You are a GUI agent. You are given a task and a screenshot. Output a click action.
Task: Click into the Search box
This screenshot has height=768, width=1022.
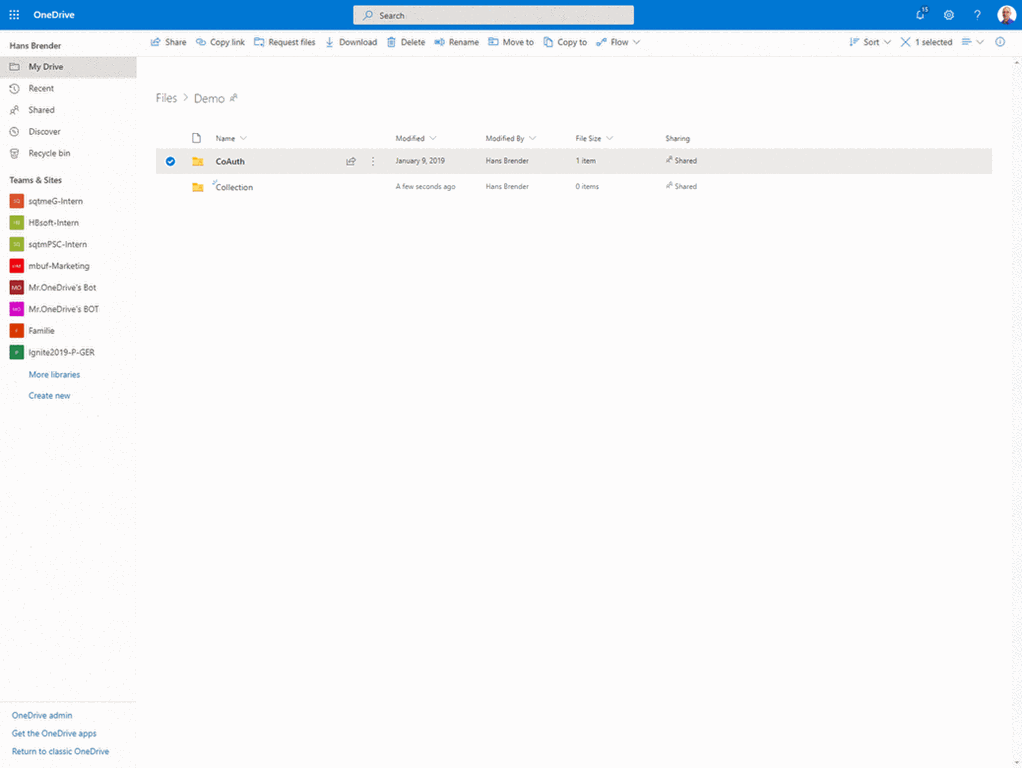[493, 15]
